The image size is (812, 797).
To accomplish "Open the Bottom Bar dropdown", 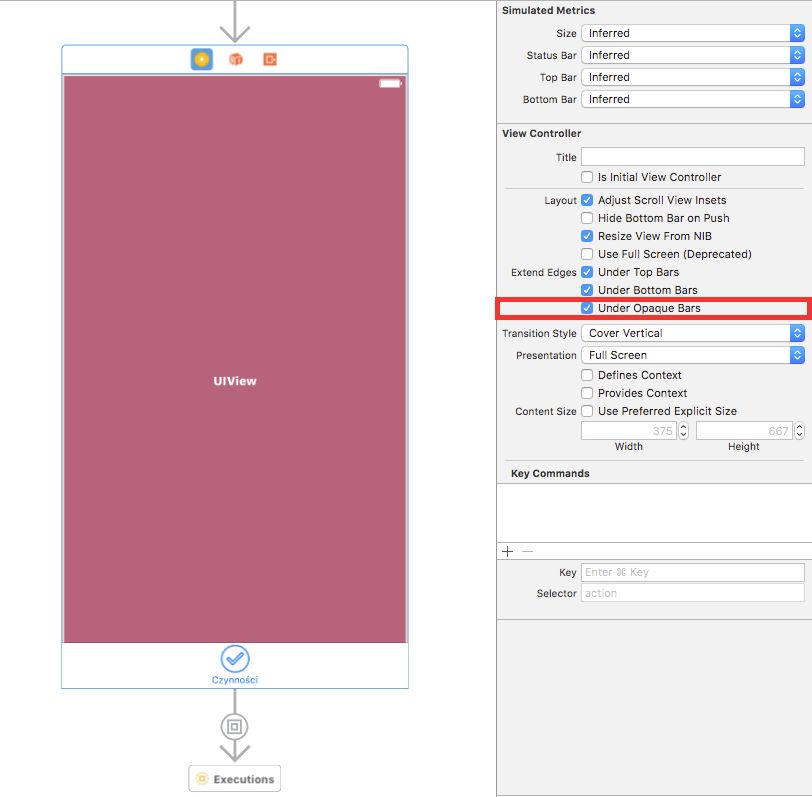I will [x=693, y=99].
